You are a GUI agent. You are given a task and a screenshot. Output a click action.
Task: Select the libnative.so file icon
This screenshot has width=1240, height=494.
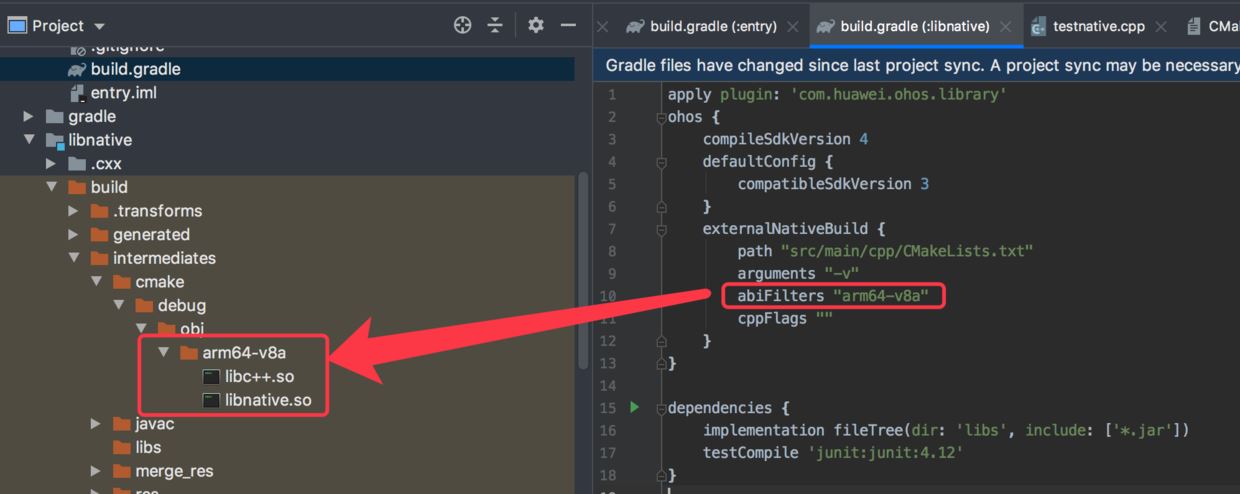[211, 400]
